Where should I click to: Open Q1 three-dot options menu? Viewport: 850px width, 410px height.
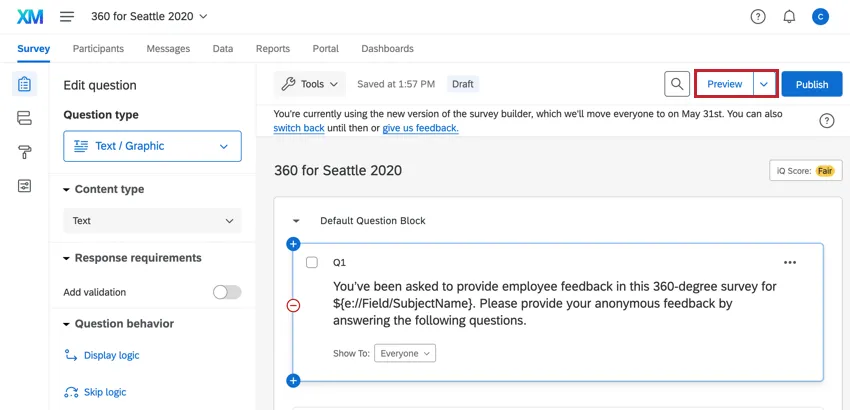coord(790,262)
